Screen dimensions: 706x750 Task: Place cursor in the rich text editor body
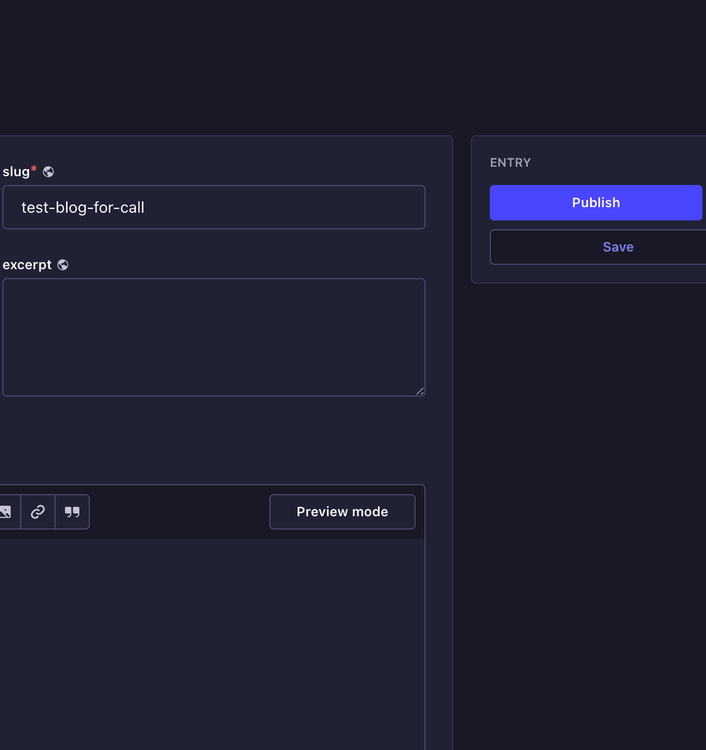click(x=213, y=640)
